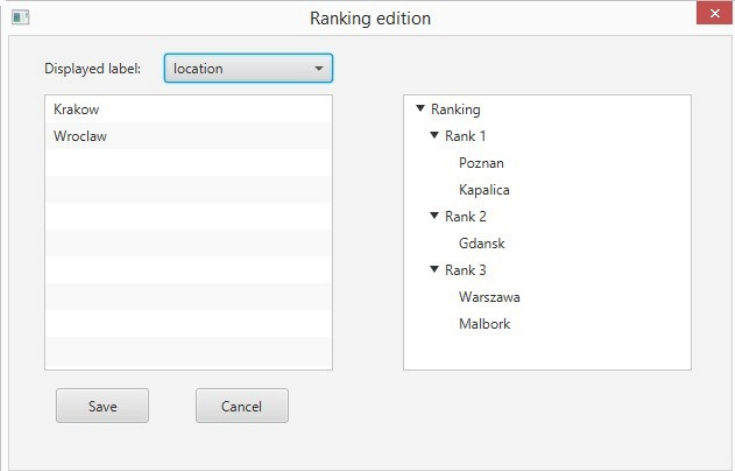Click the application icon in title bar
The width and height of the screenshot is (735, 471).
[17, 17]
